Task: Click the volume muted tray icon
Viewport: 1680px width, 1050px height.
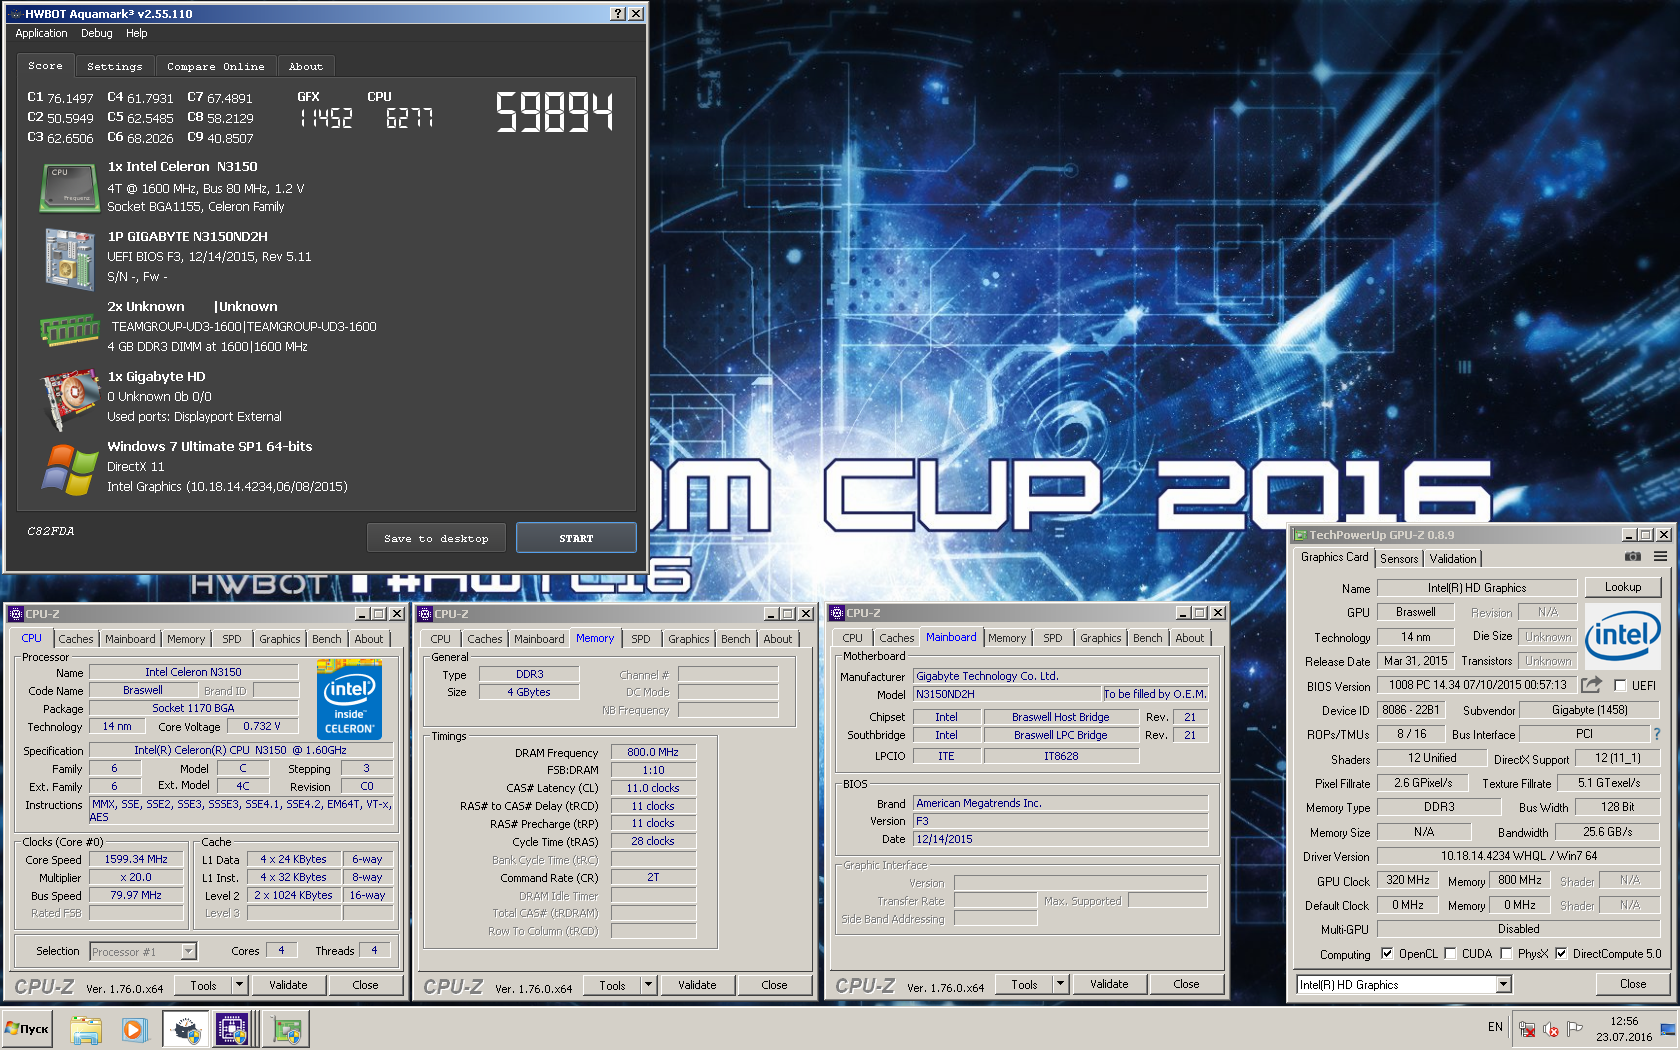Action: point(1551,1029)
